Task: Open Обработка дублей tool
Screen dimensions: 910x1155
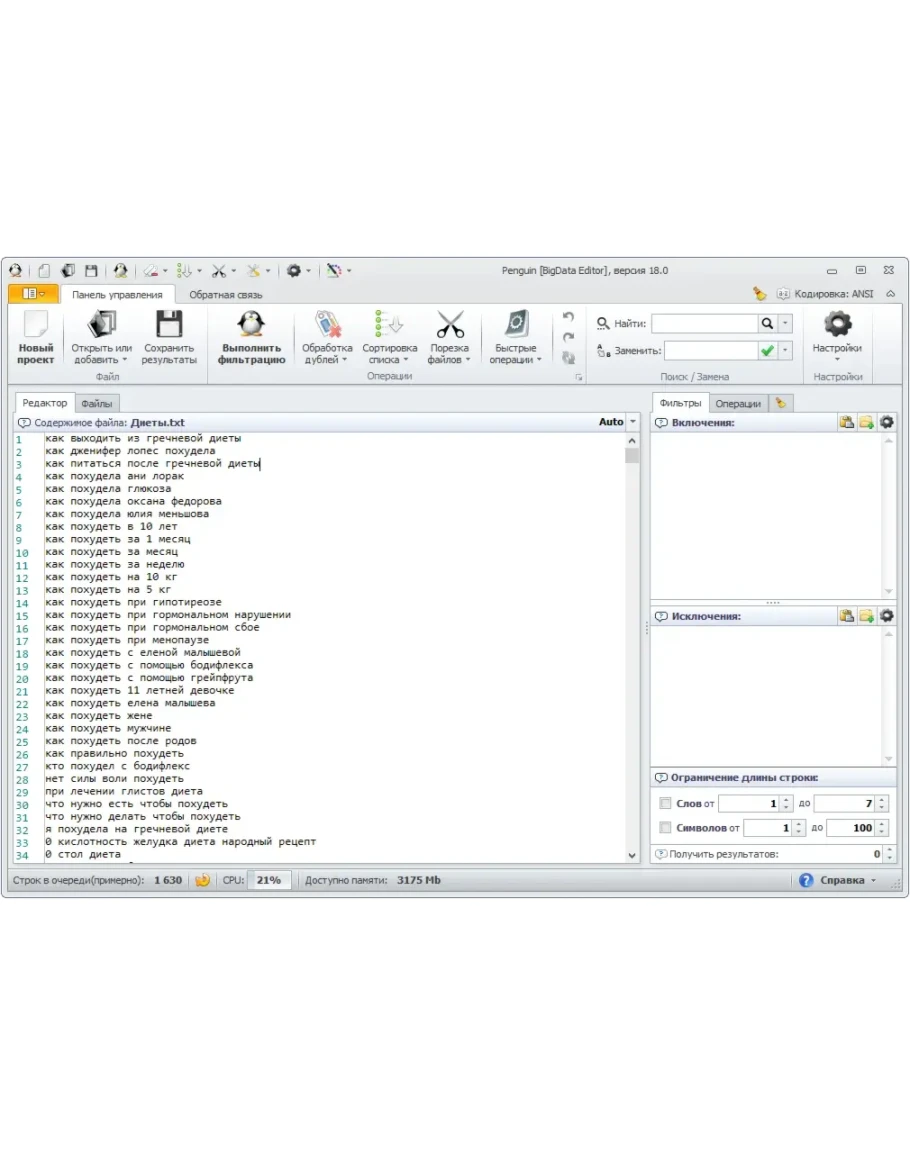Action: click(327, 326)
